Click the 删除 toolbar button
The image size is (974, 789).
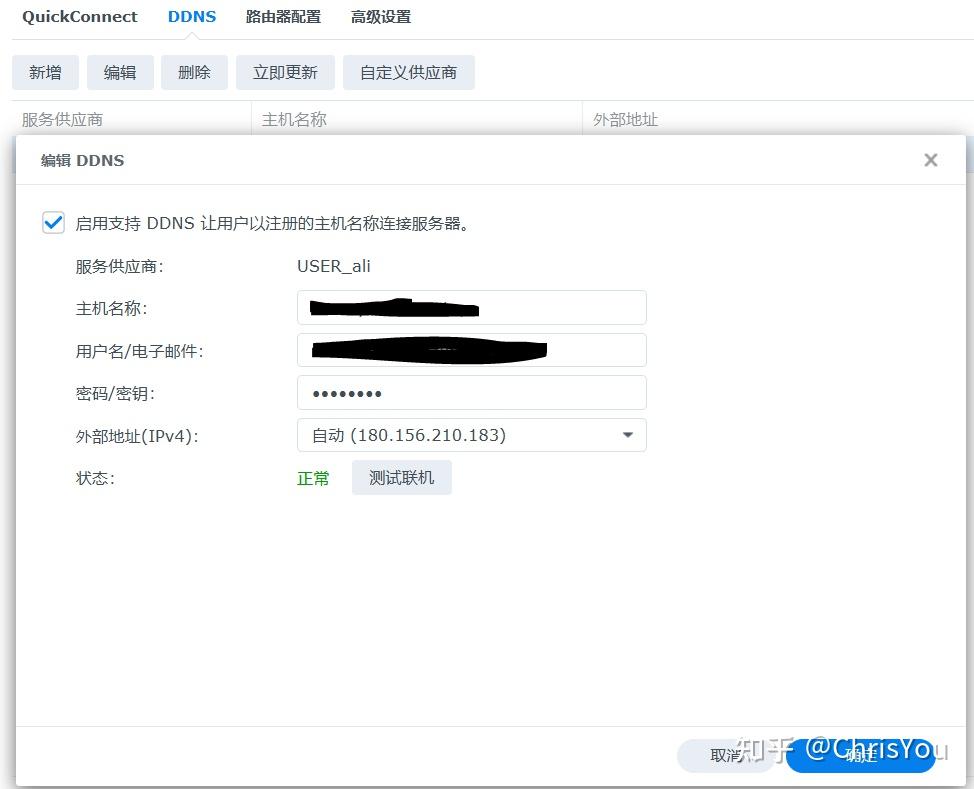194,72
